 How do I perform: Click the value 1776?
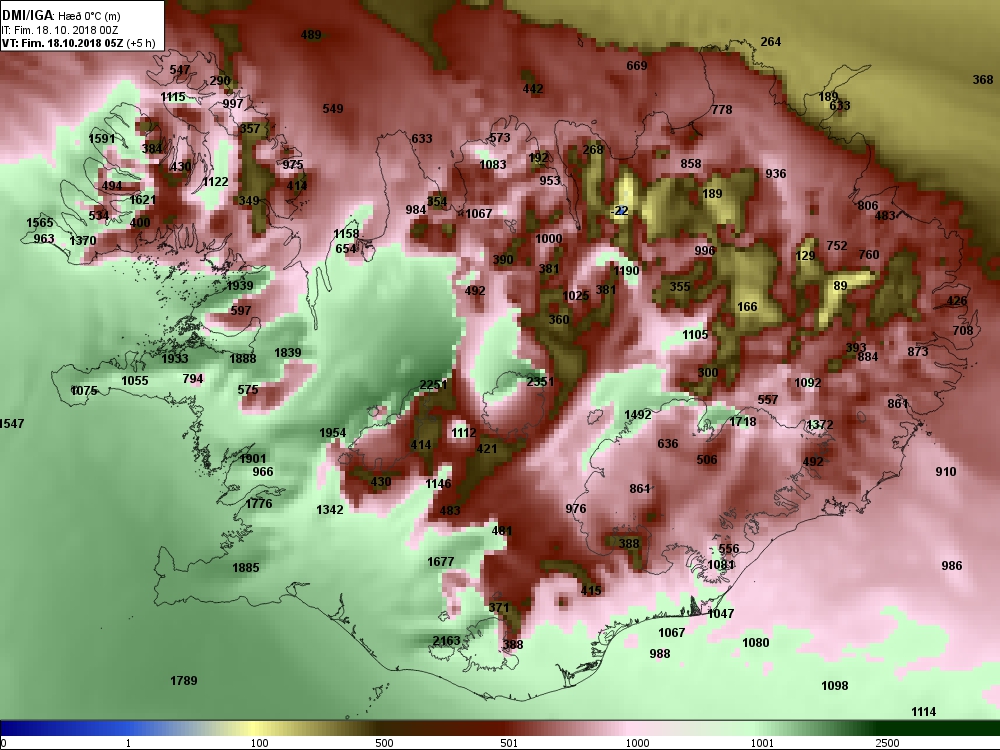pos(258,504)
